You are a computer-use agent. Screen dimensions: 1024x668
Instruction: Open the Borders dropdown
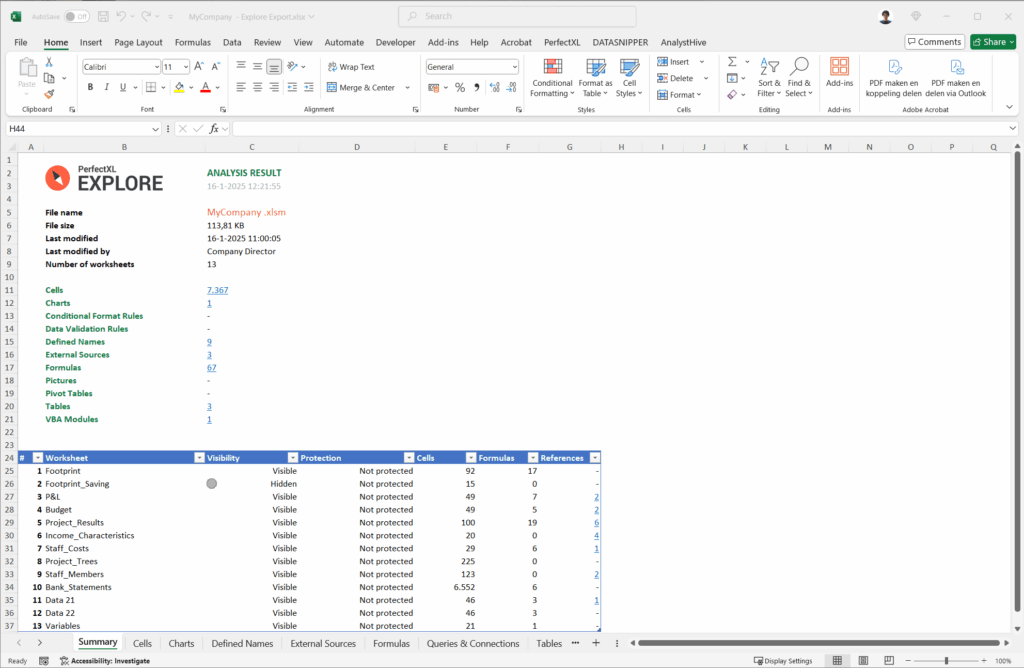pyautogui.click(x=164, y=87)
